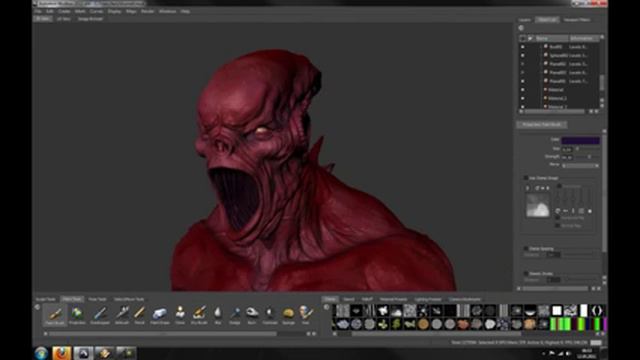
Task: Select the Sponge tool
Action: coord(288,315)
